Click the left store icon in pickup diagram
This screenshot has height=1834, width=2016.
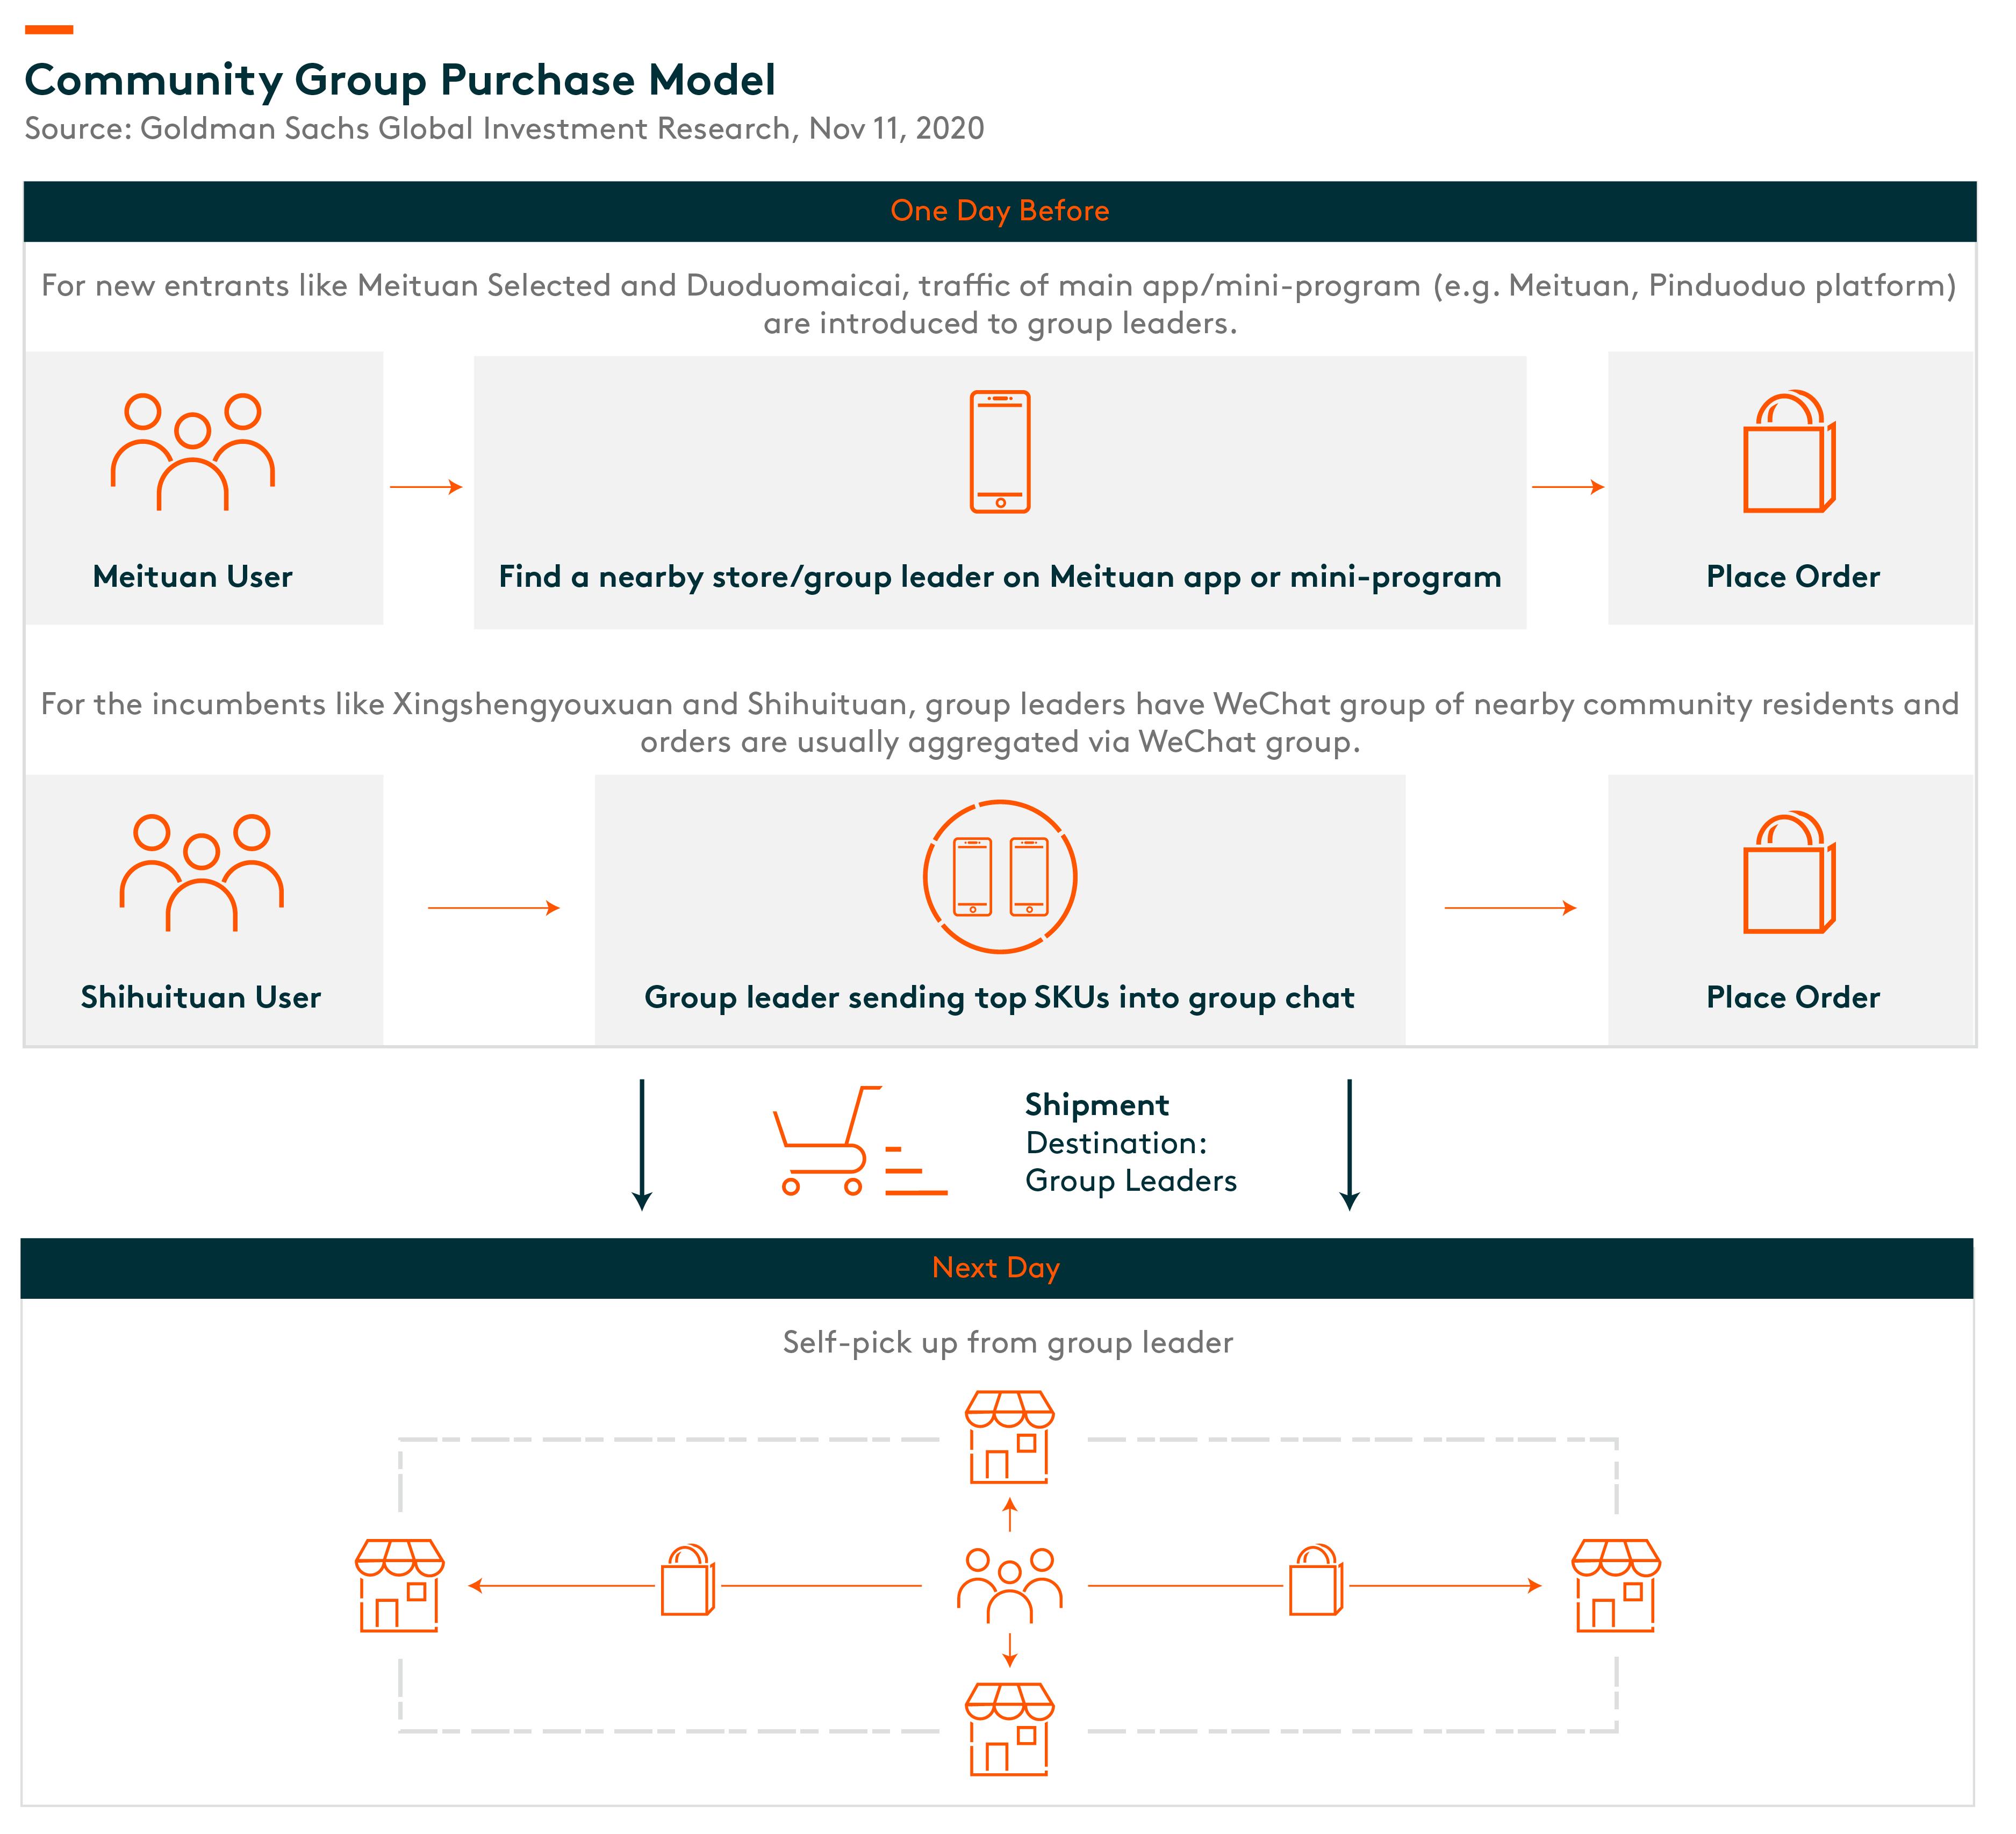pyautogui.click(x=400, y=1586)
